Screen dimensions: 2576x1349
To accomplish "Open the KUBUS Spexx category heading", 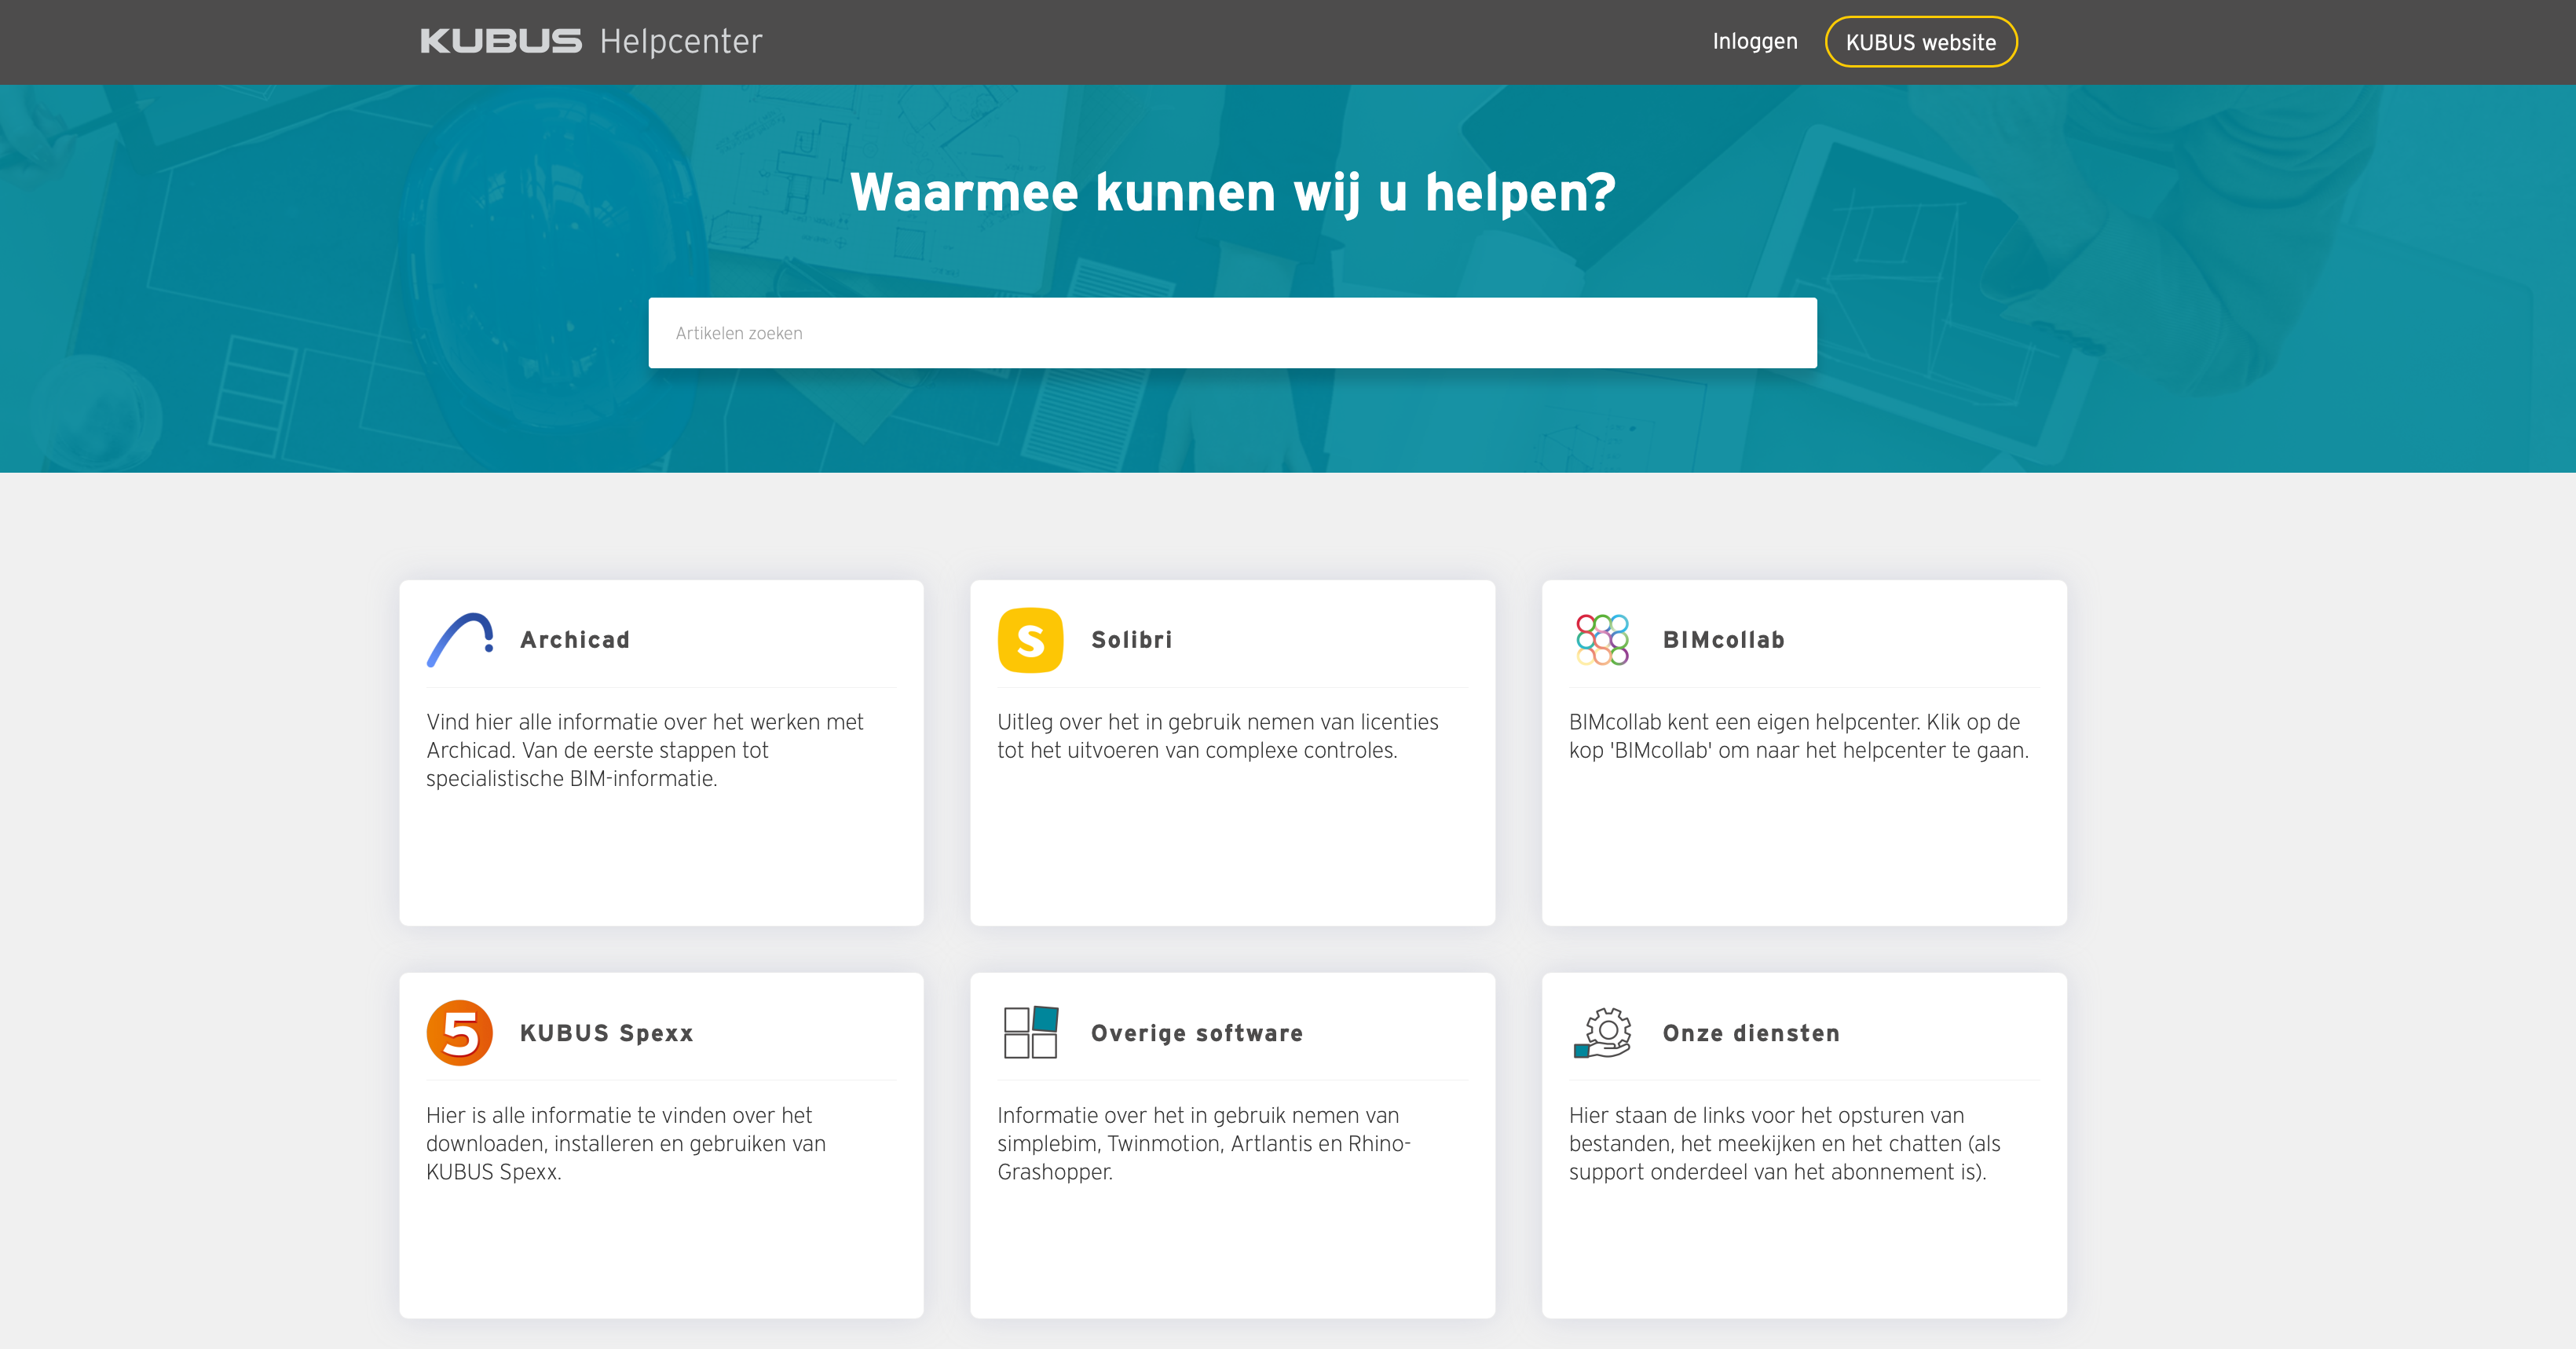I will point(607,1033).
